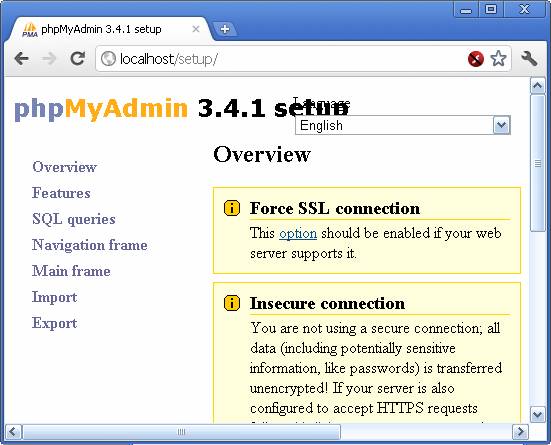Screen dimensions: 551x445
Task: Reload the page with the refresh icon
Action: click(77, 58)
